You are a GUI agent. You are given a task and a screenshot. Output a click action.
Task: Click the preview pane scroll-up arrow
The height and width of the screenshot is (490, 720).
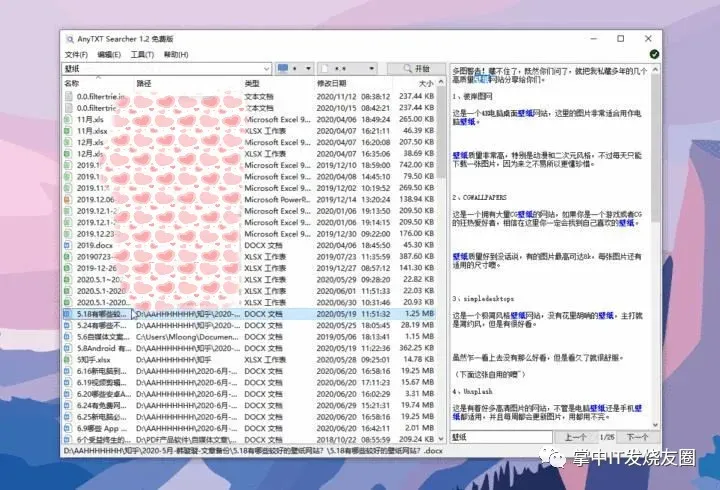655,70
